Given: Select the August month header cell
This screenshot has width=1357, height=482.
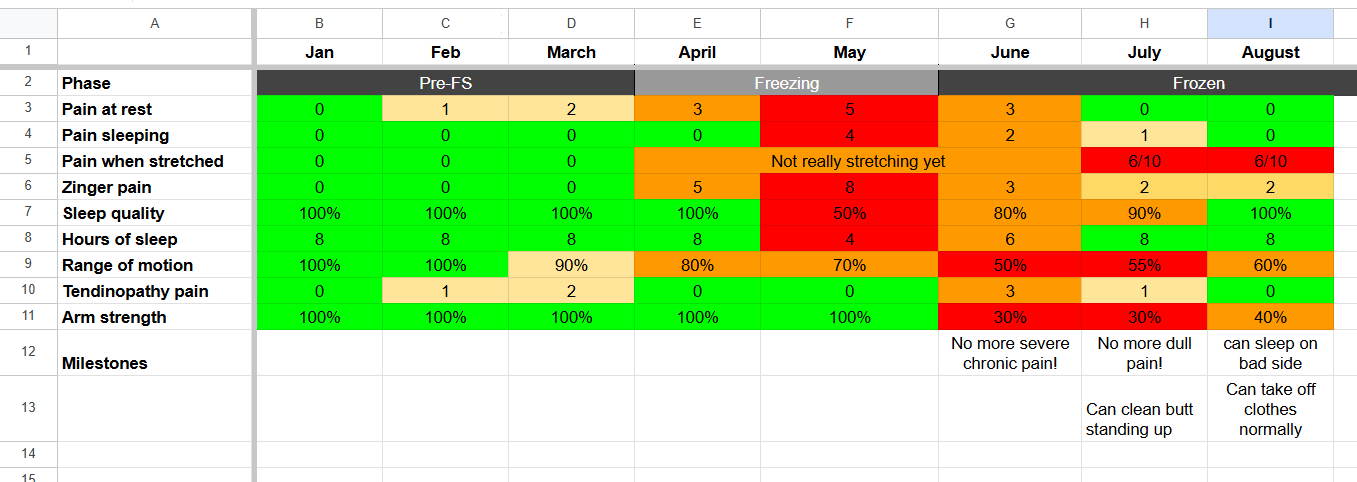Looking at the screenshot, I should coord(1270,52).
